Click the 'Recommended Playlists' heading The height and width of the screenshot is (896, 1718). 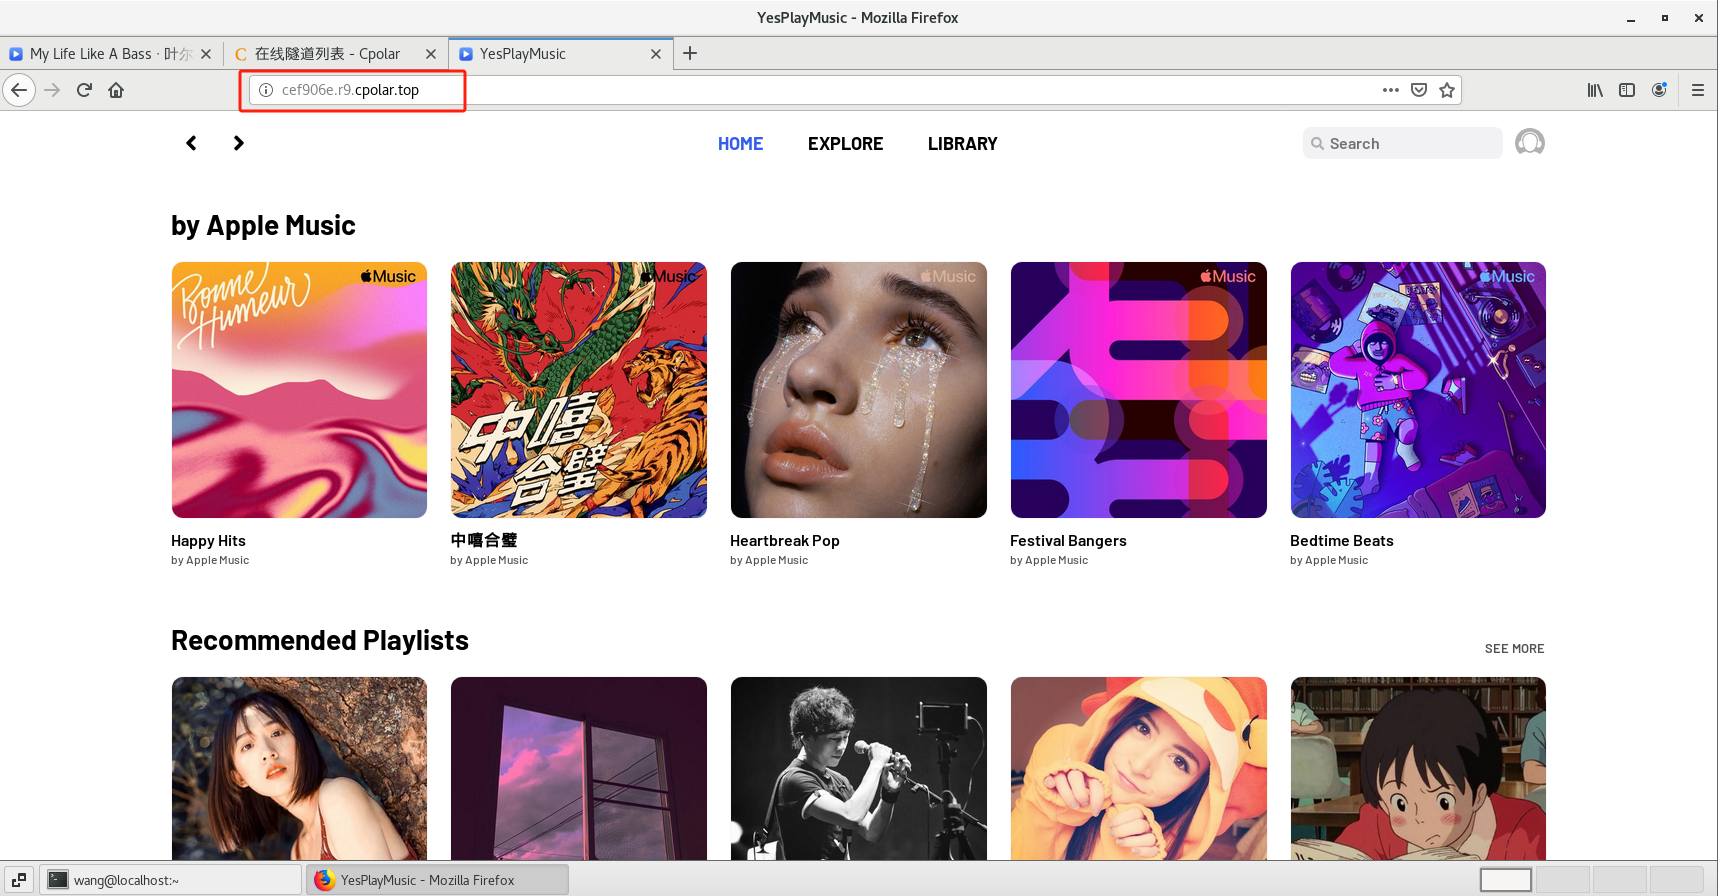320,641
